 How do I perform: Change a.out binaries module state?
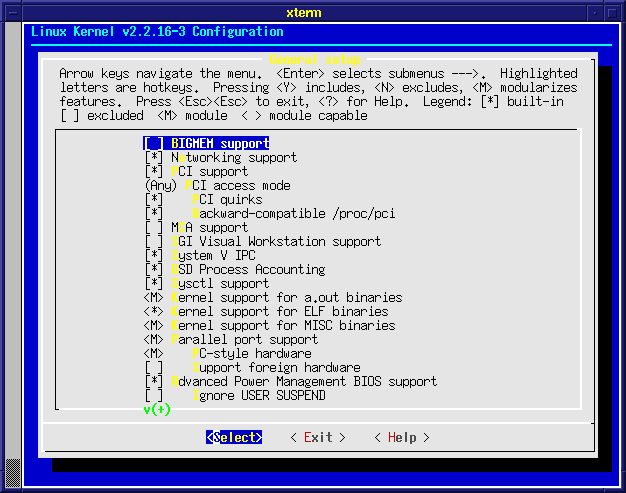153,298
